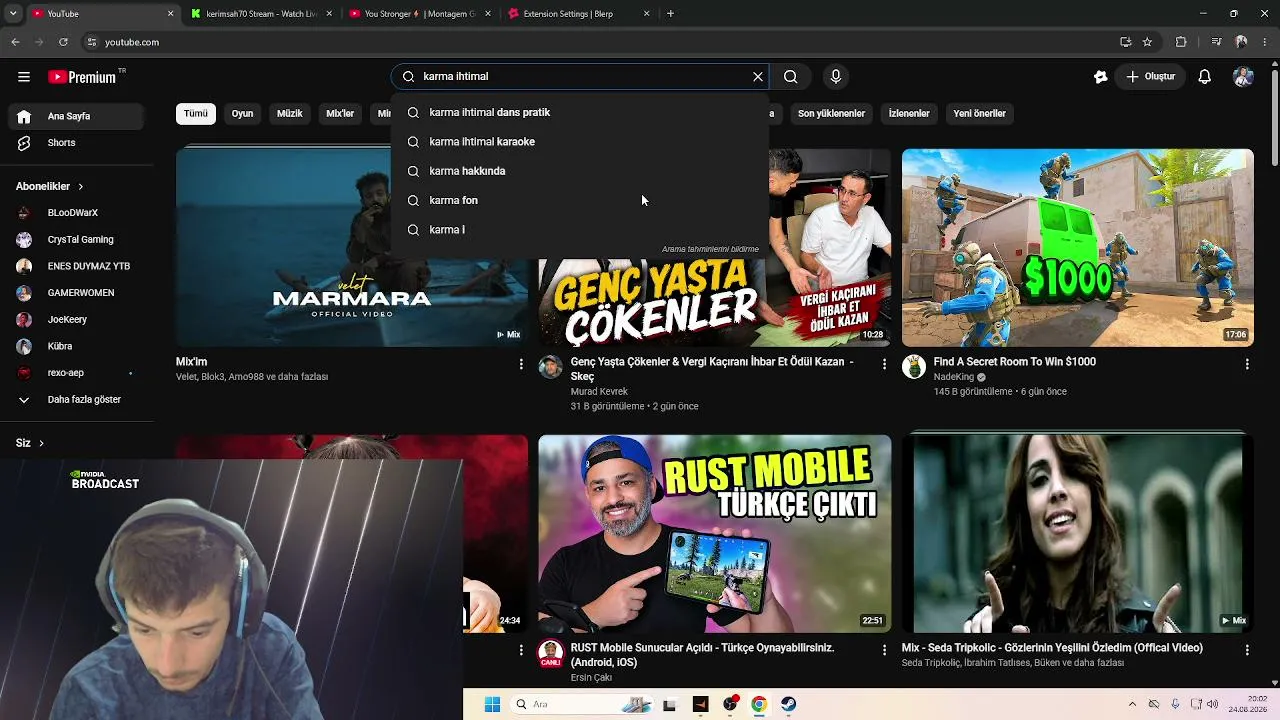Open Chrome extensions puzzle icon
Screen dimensions: 1280x720
tap(1181, 42)
